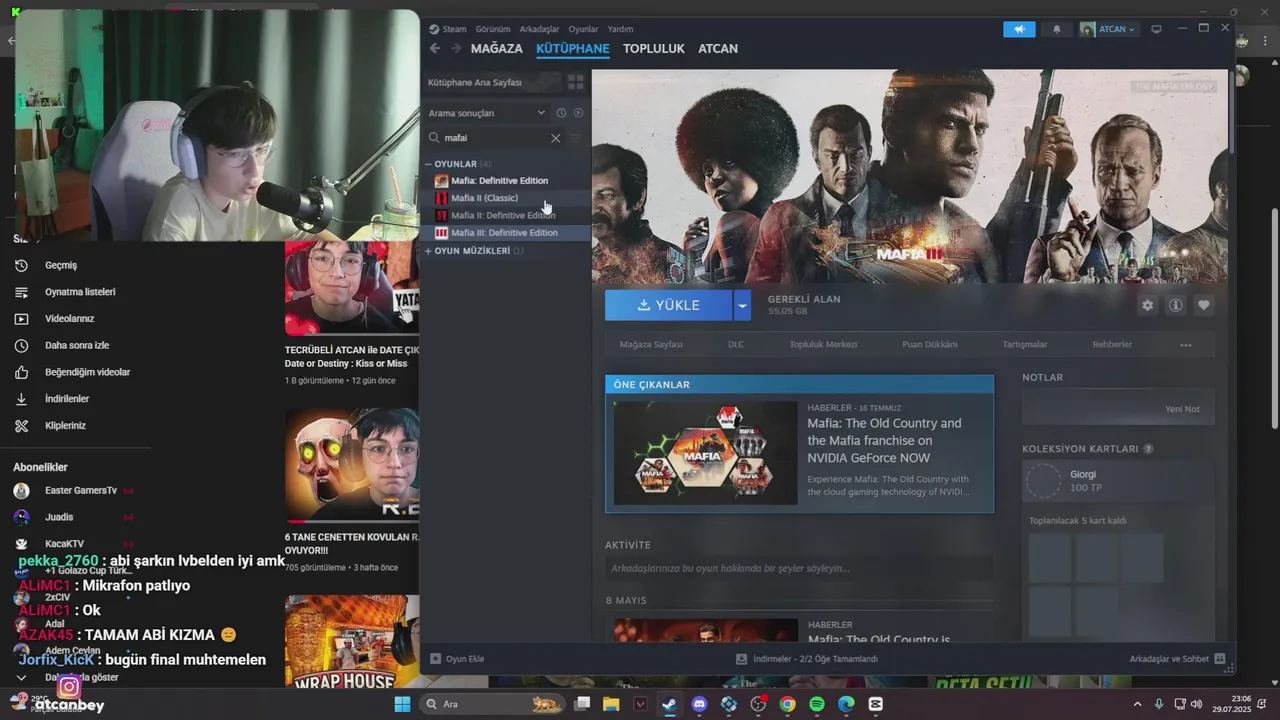Open the trading cards help question mark
Screen dimensions: 1280x720
click(x=1148, y=449)
